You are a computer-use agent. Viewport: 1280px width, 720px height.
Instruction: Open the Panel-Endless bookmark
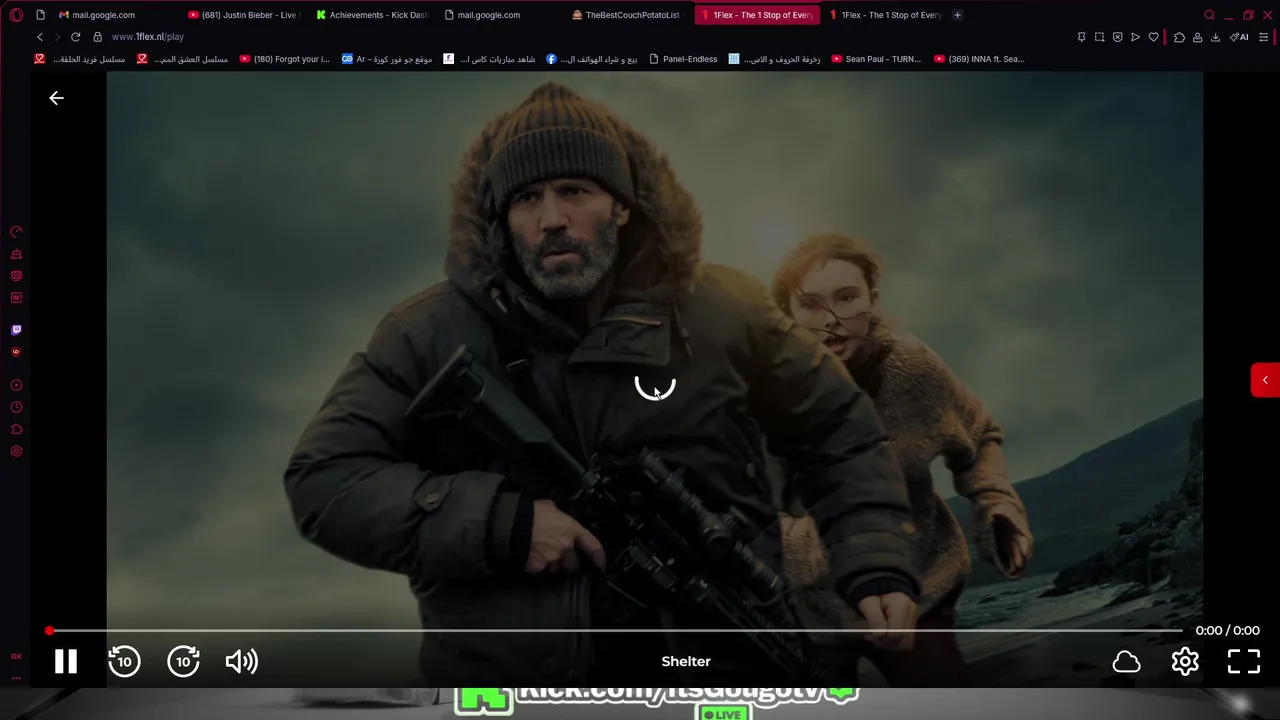(x=683, y=59)
